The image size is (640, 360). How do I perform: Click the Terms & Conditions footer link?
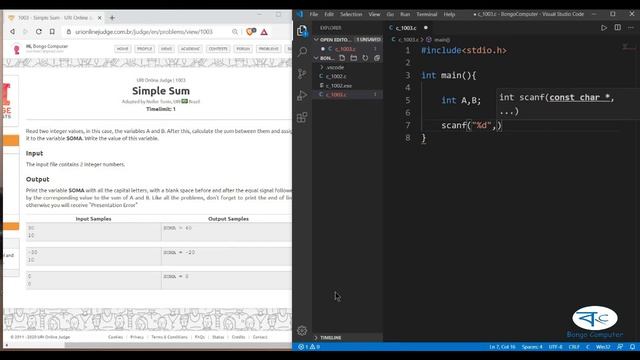[x=169, y=337]
